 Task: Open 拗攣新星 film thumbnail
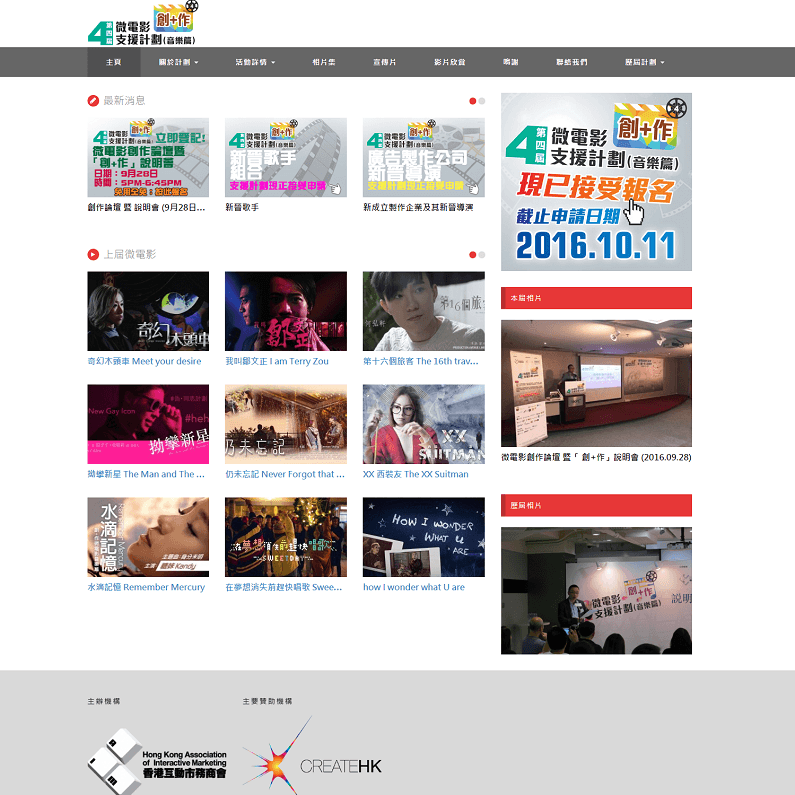tap(148, 424)
